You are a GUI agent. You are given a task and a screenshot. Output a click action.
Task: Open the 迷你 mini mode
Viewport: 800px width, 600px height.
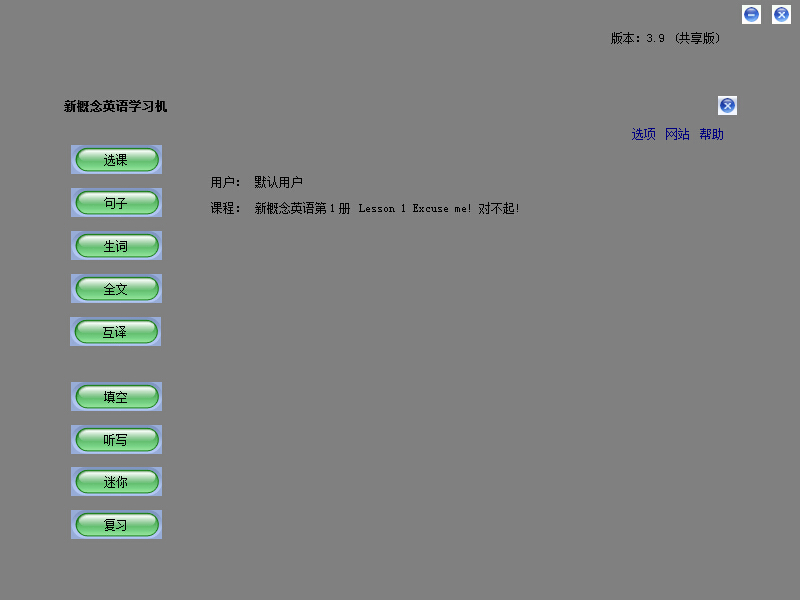tap(116, 481)
